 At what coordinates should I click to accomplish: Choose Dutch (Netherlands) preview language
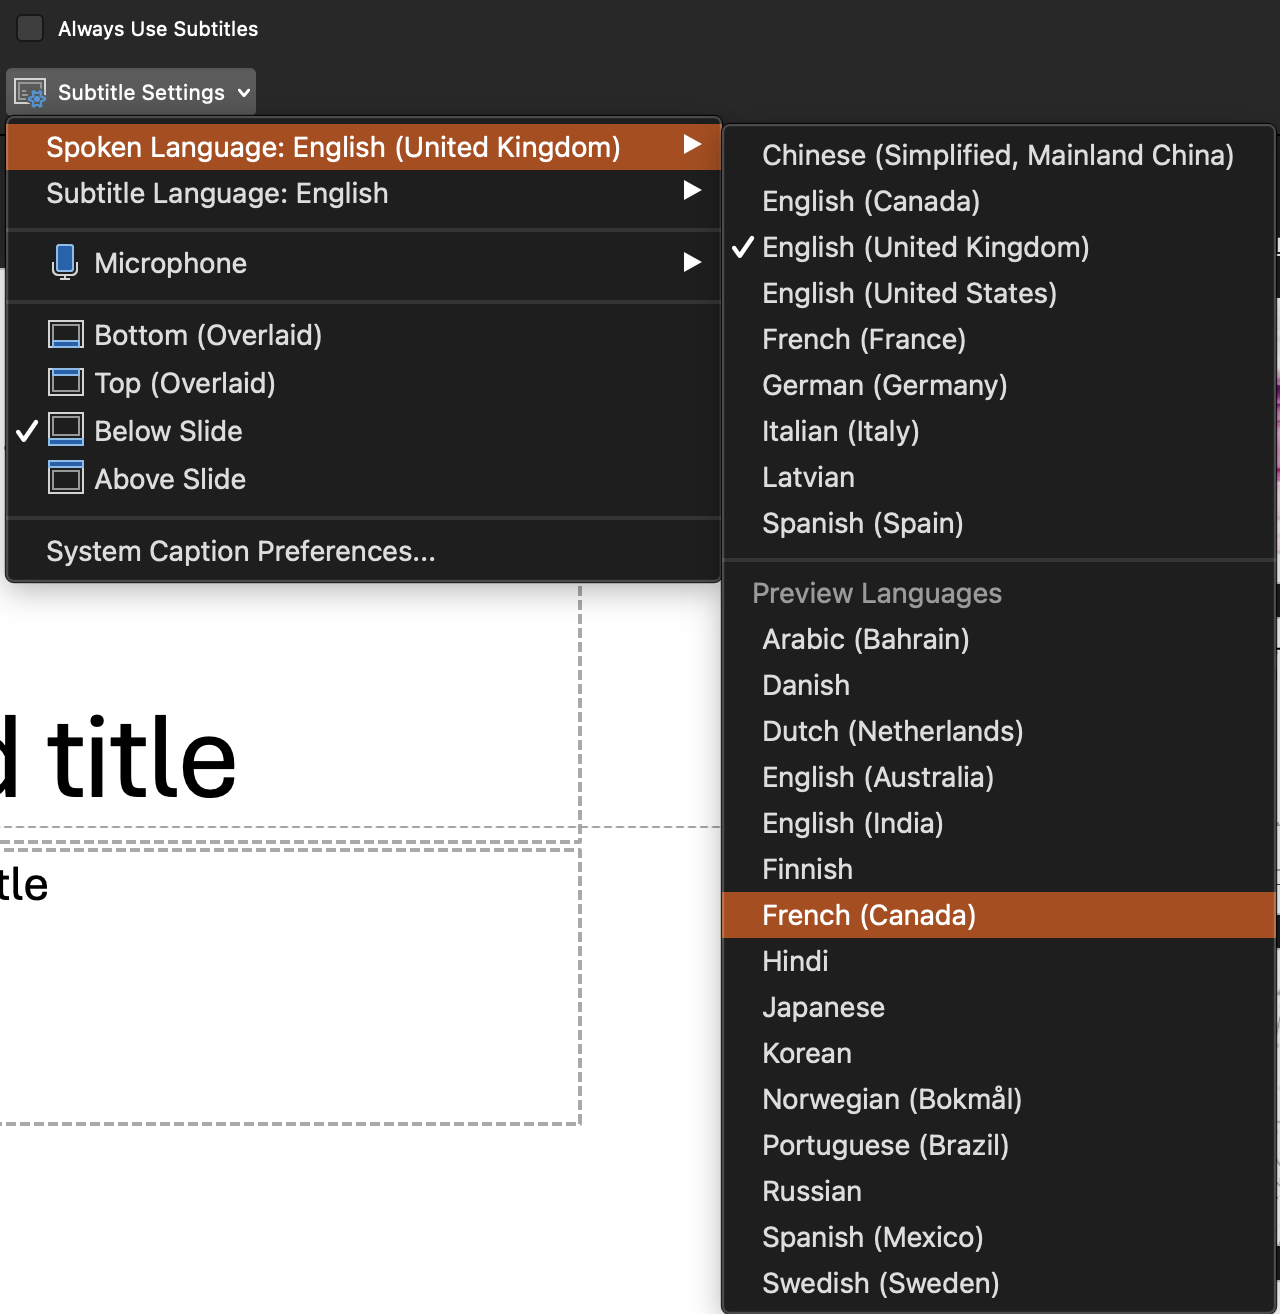(999, 731)
